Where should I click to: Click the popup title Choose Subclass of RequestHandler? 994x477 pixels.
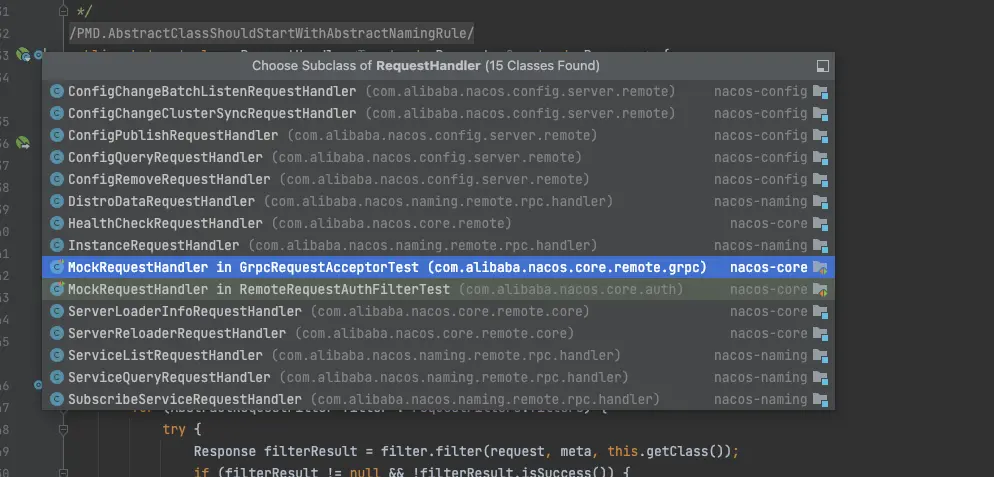[426, 66]
